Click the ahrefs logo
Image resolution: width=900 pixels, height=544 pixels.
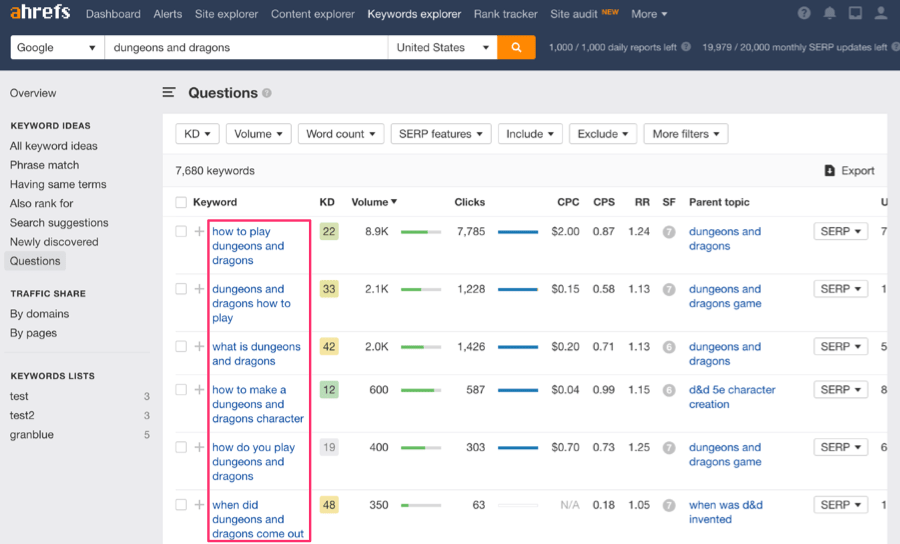pyautogui.click(x=40, y=12)
